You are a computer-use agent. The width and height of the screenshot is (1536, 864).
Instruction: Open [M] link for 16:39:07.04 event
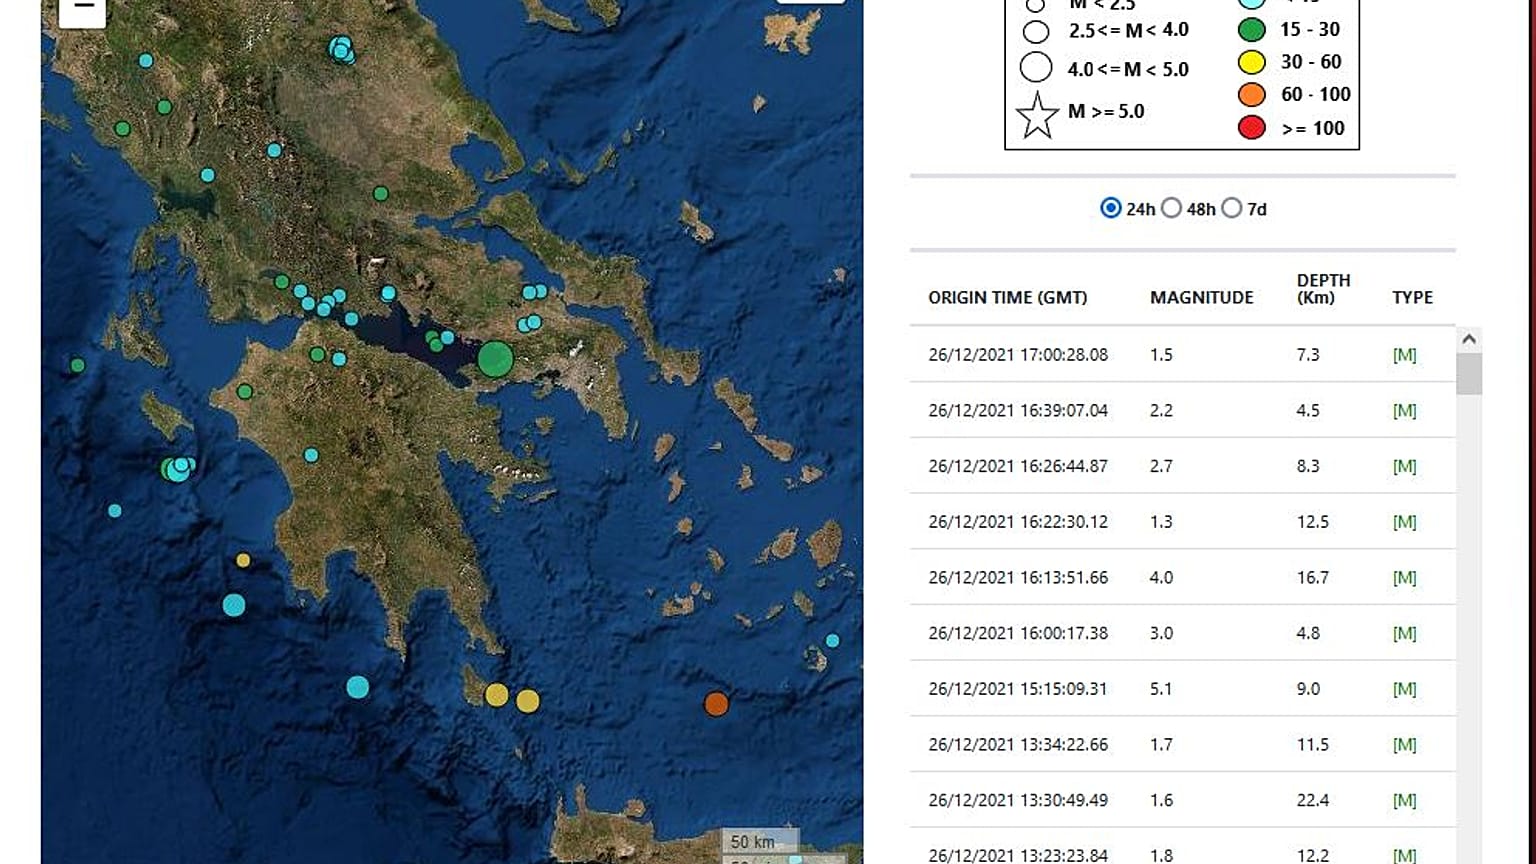(1404, 410)
